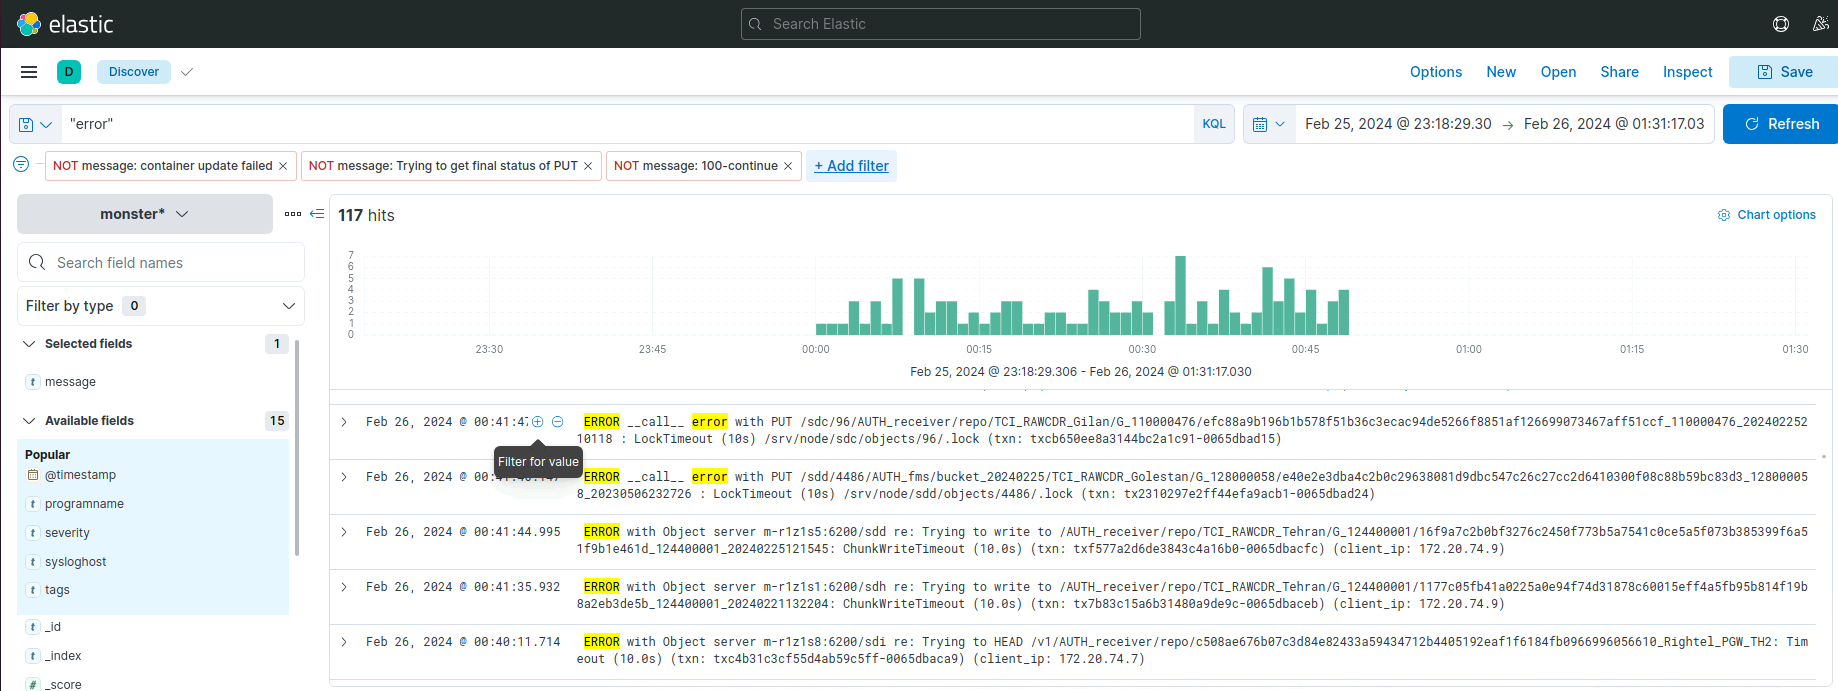Toggle the KQL query language switch
The height and width of the screenshot is (691, 1838).
1214,124
